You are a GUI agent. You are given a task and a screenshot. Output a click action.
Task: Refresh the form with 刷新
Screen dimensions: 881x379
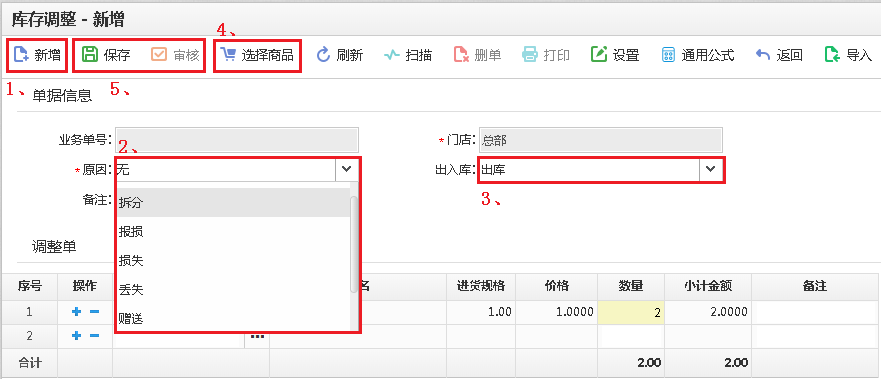(339, 55)
